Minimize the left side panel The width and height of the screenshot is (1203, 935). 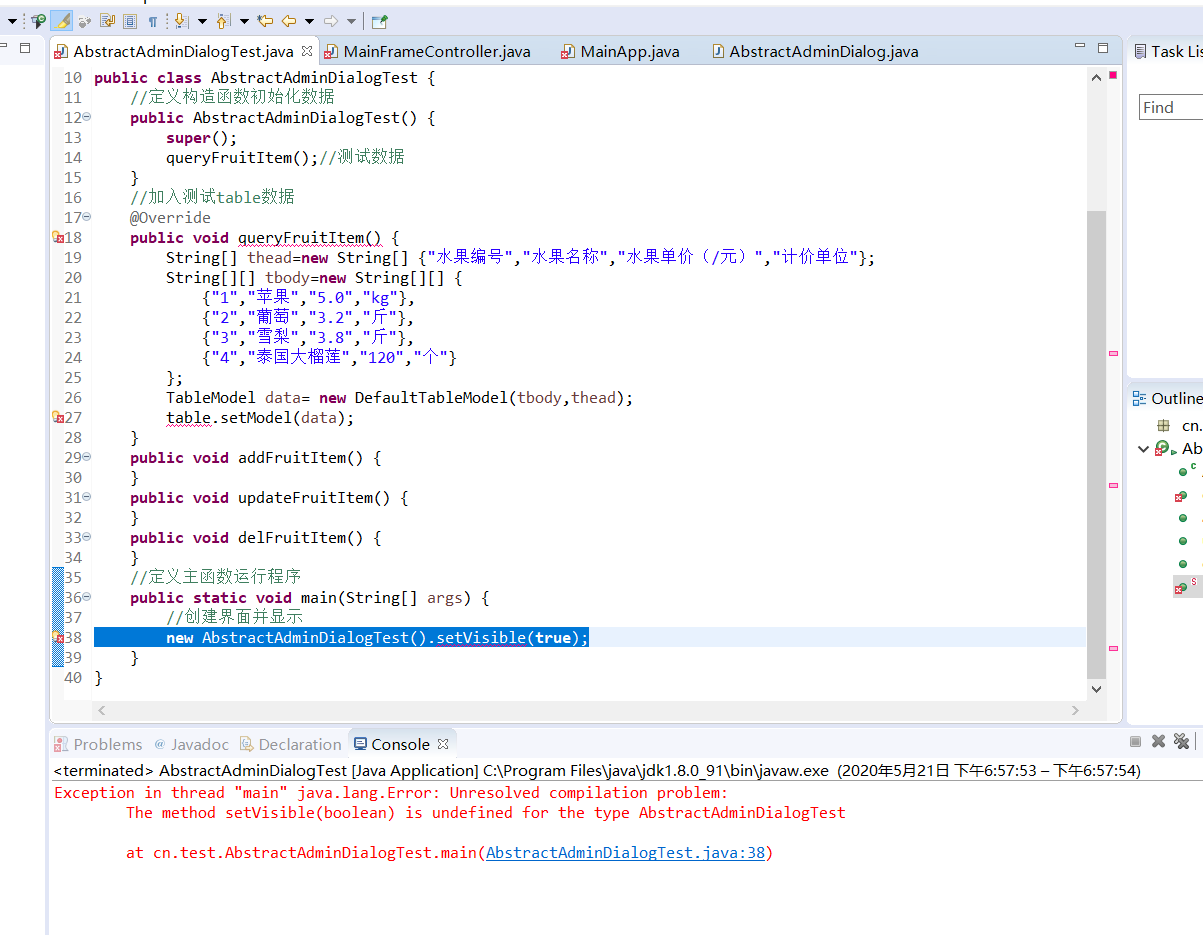(x=3, y=47)
